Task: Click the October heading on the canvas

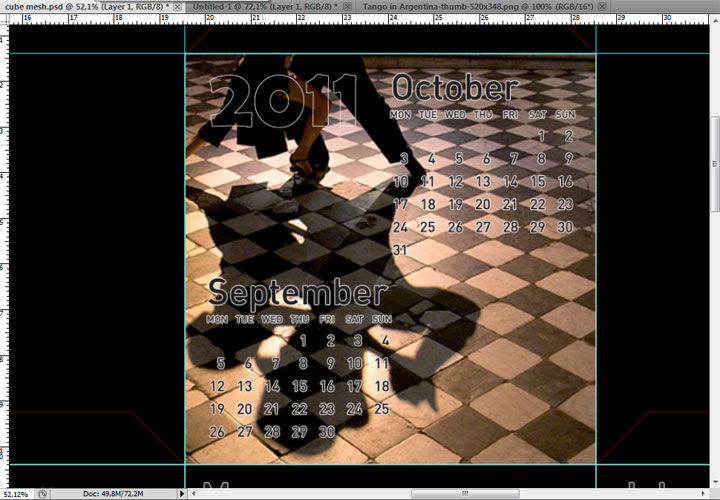Action: click(454, 88)
